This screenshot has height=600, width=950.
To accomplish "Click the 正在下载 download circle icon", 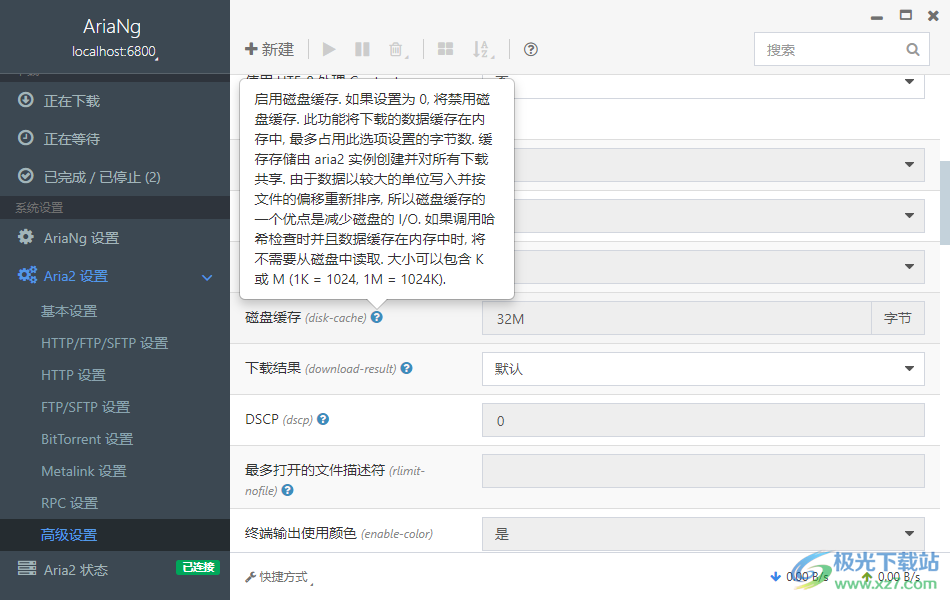I will 25,99.
